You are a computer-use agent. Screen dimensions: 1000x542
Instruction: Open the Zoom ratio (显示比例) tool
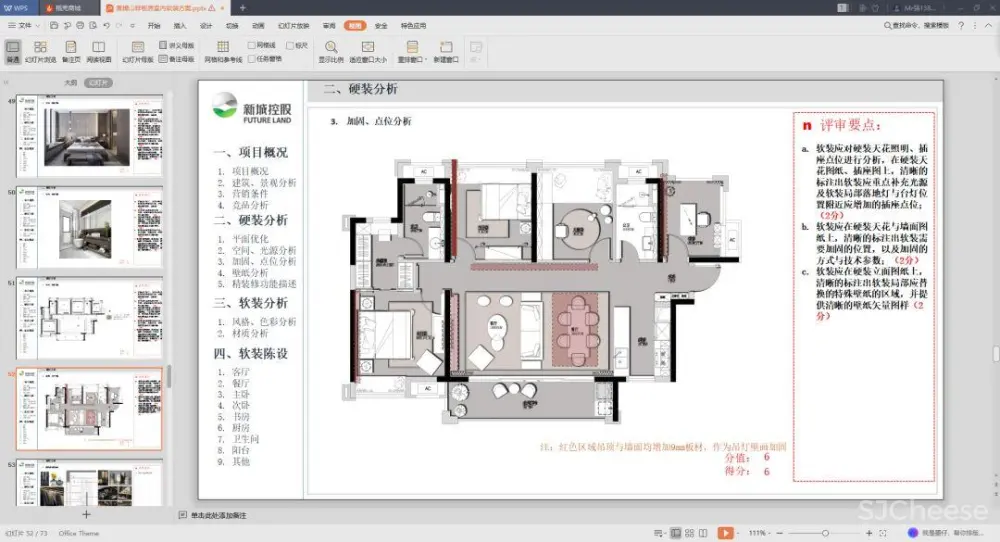point(331,50)
